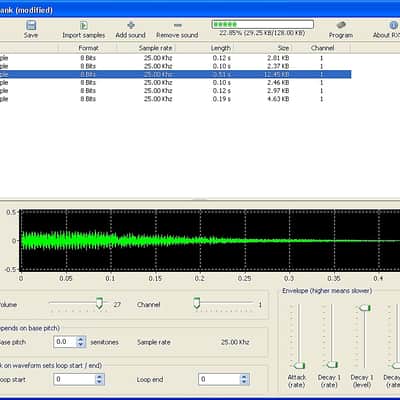Click the Volume slider handle
The image size is (400, 400).
click(99, 303)
